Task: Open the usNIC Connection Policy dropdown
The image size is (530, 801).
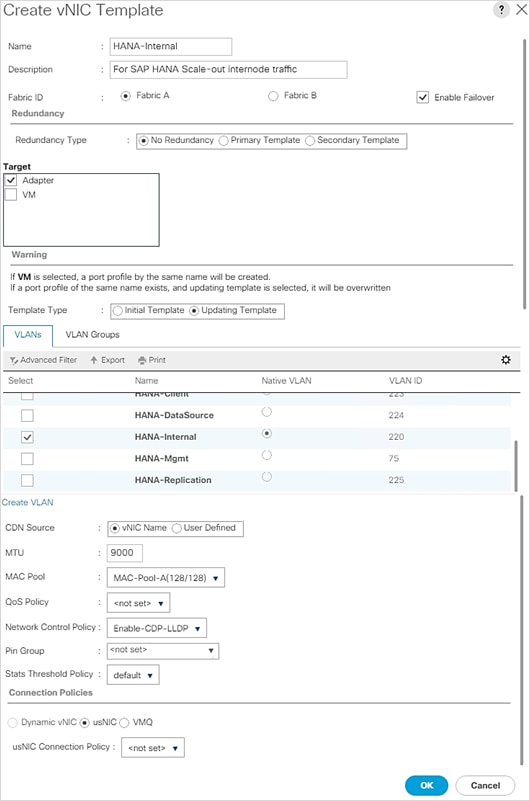Action: pyautogui.click(x=153, y=748)
